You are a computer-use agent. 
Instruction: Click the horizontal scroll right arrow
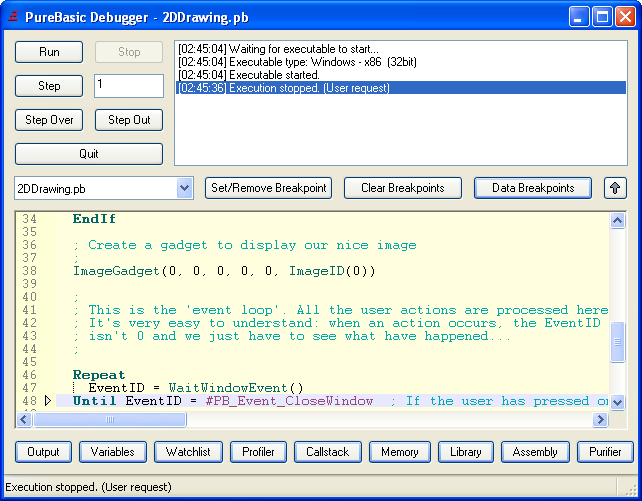pos(600,420)
